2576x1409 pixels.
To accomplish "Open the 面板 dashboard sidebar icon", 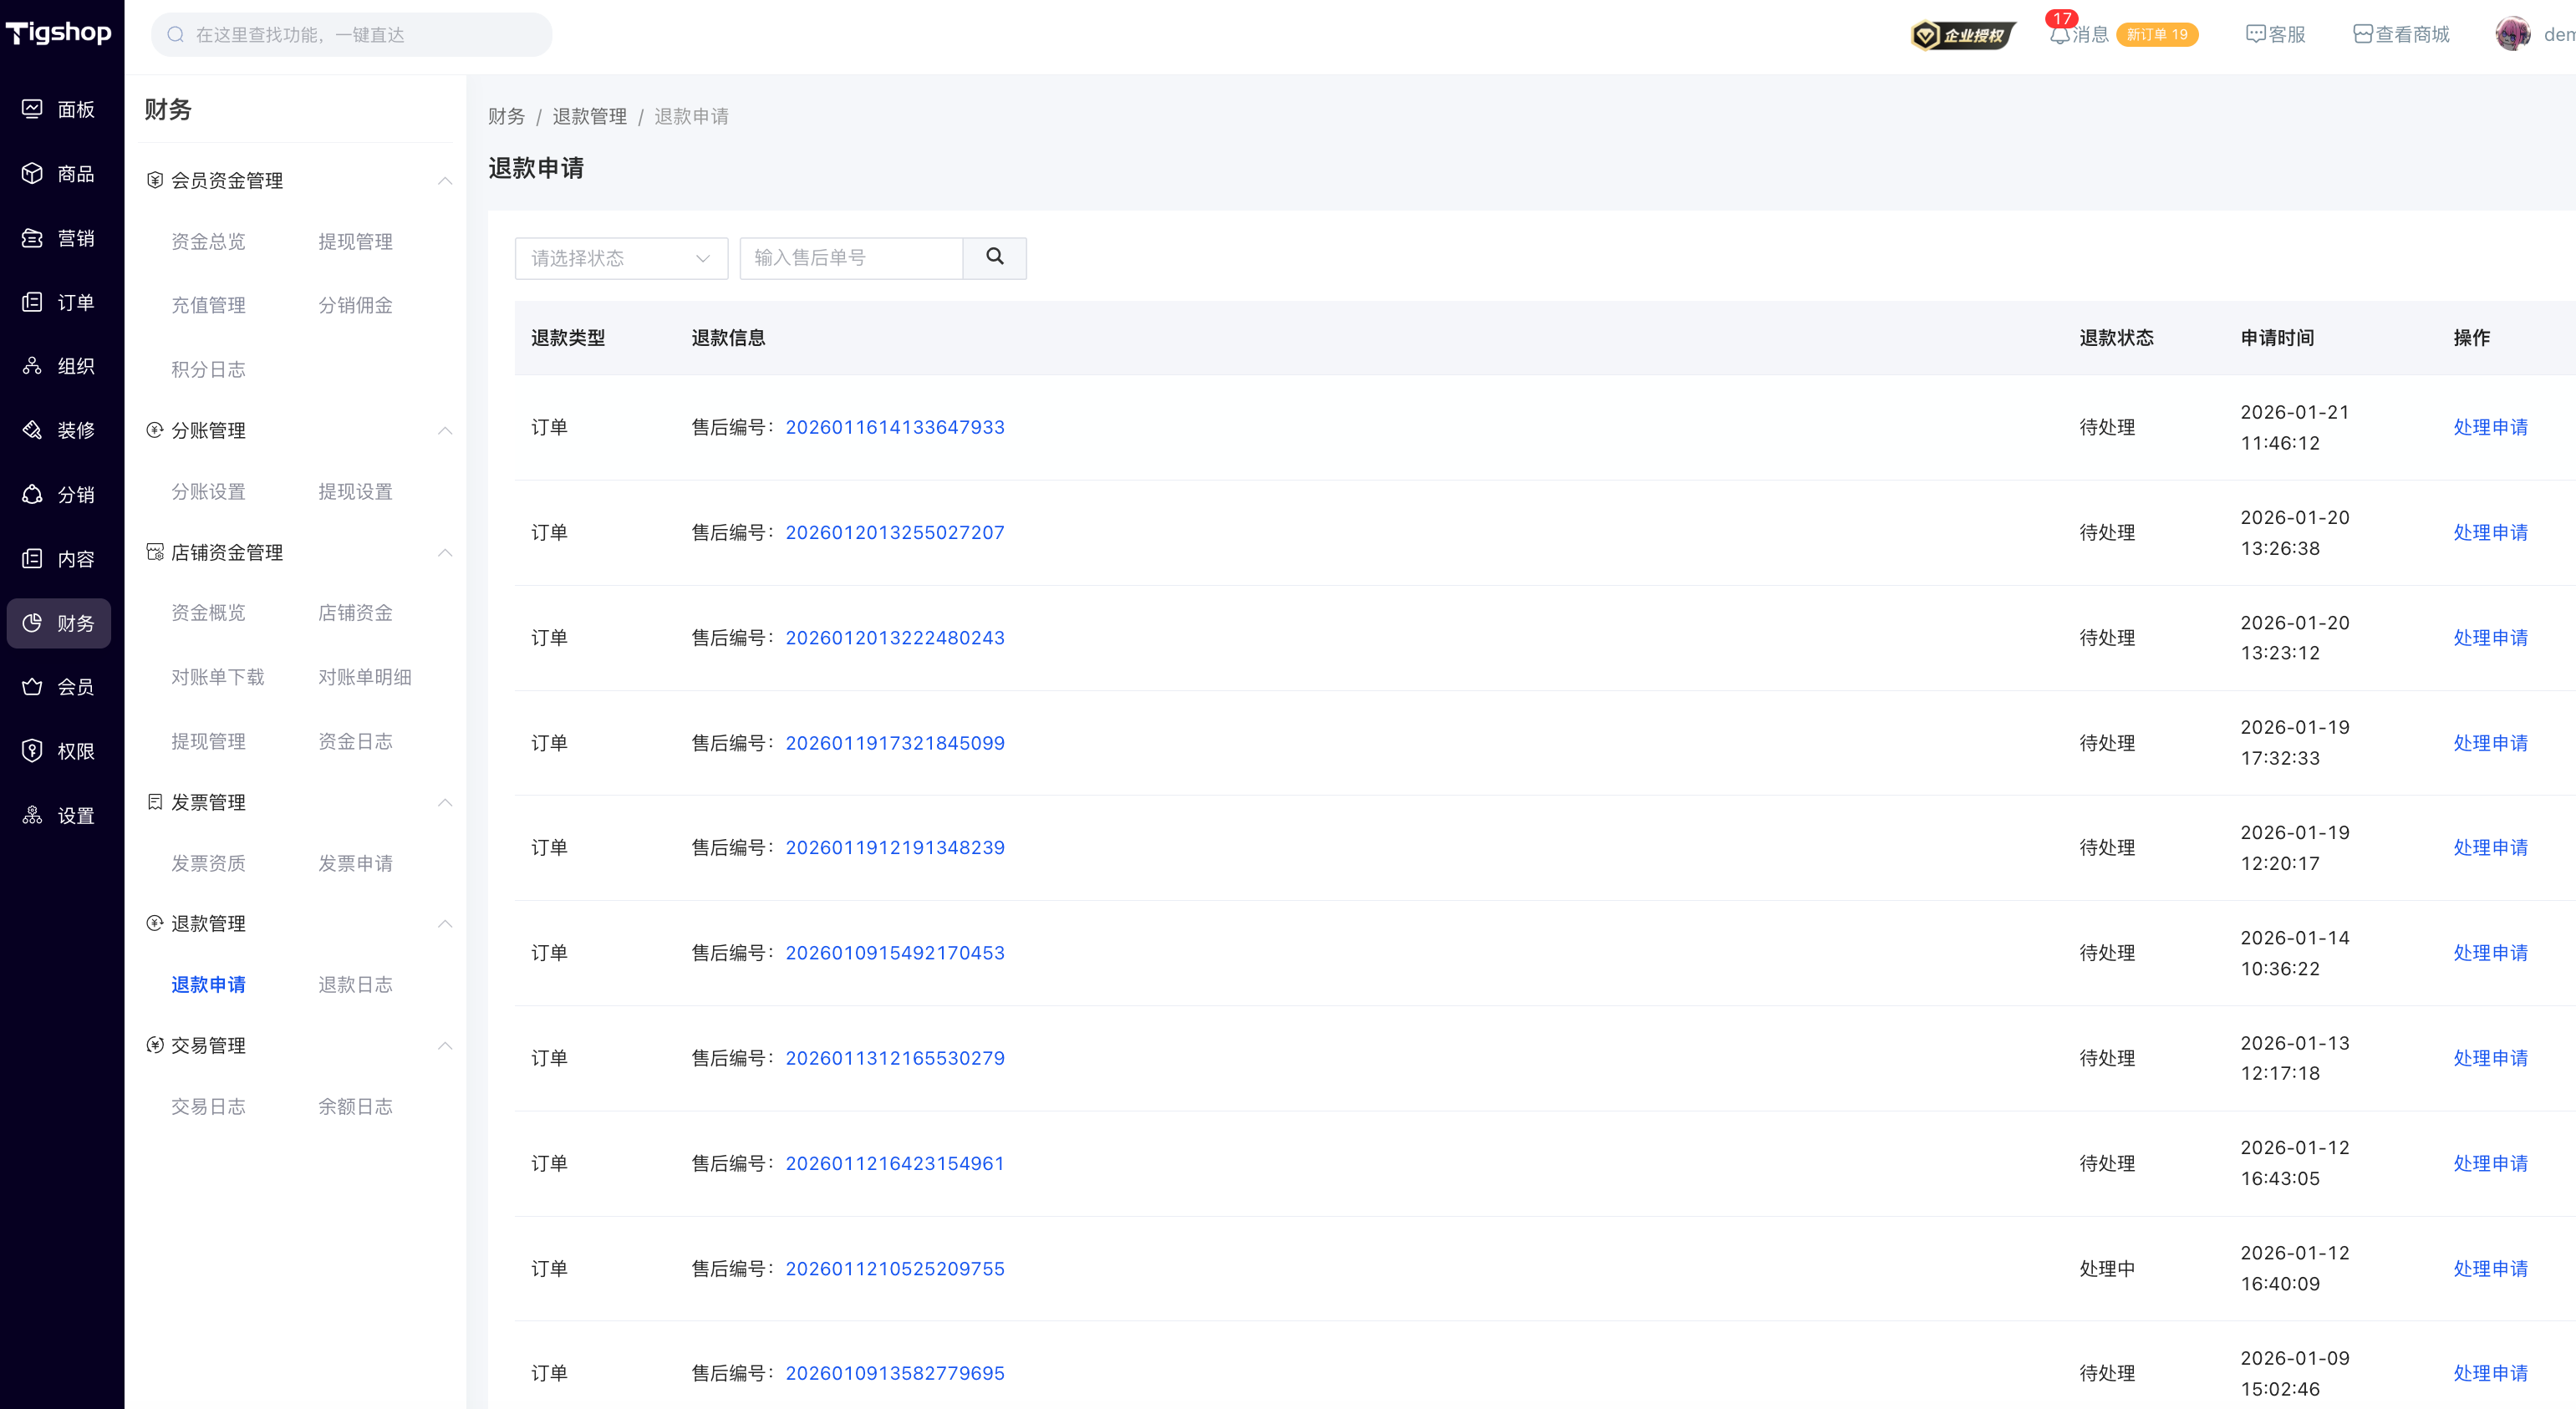I will (x=33, y=109).
